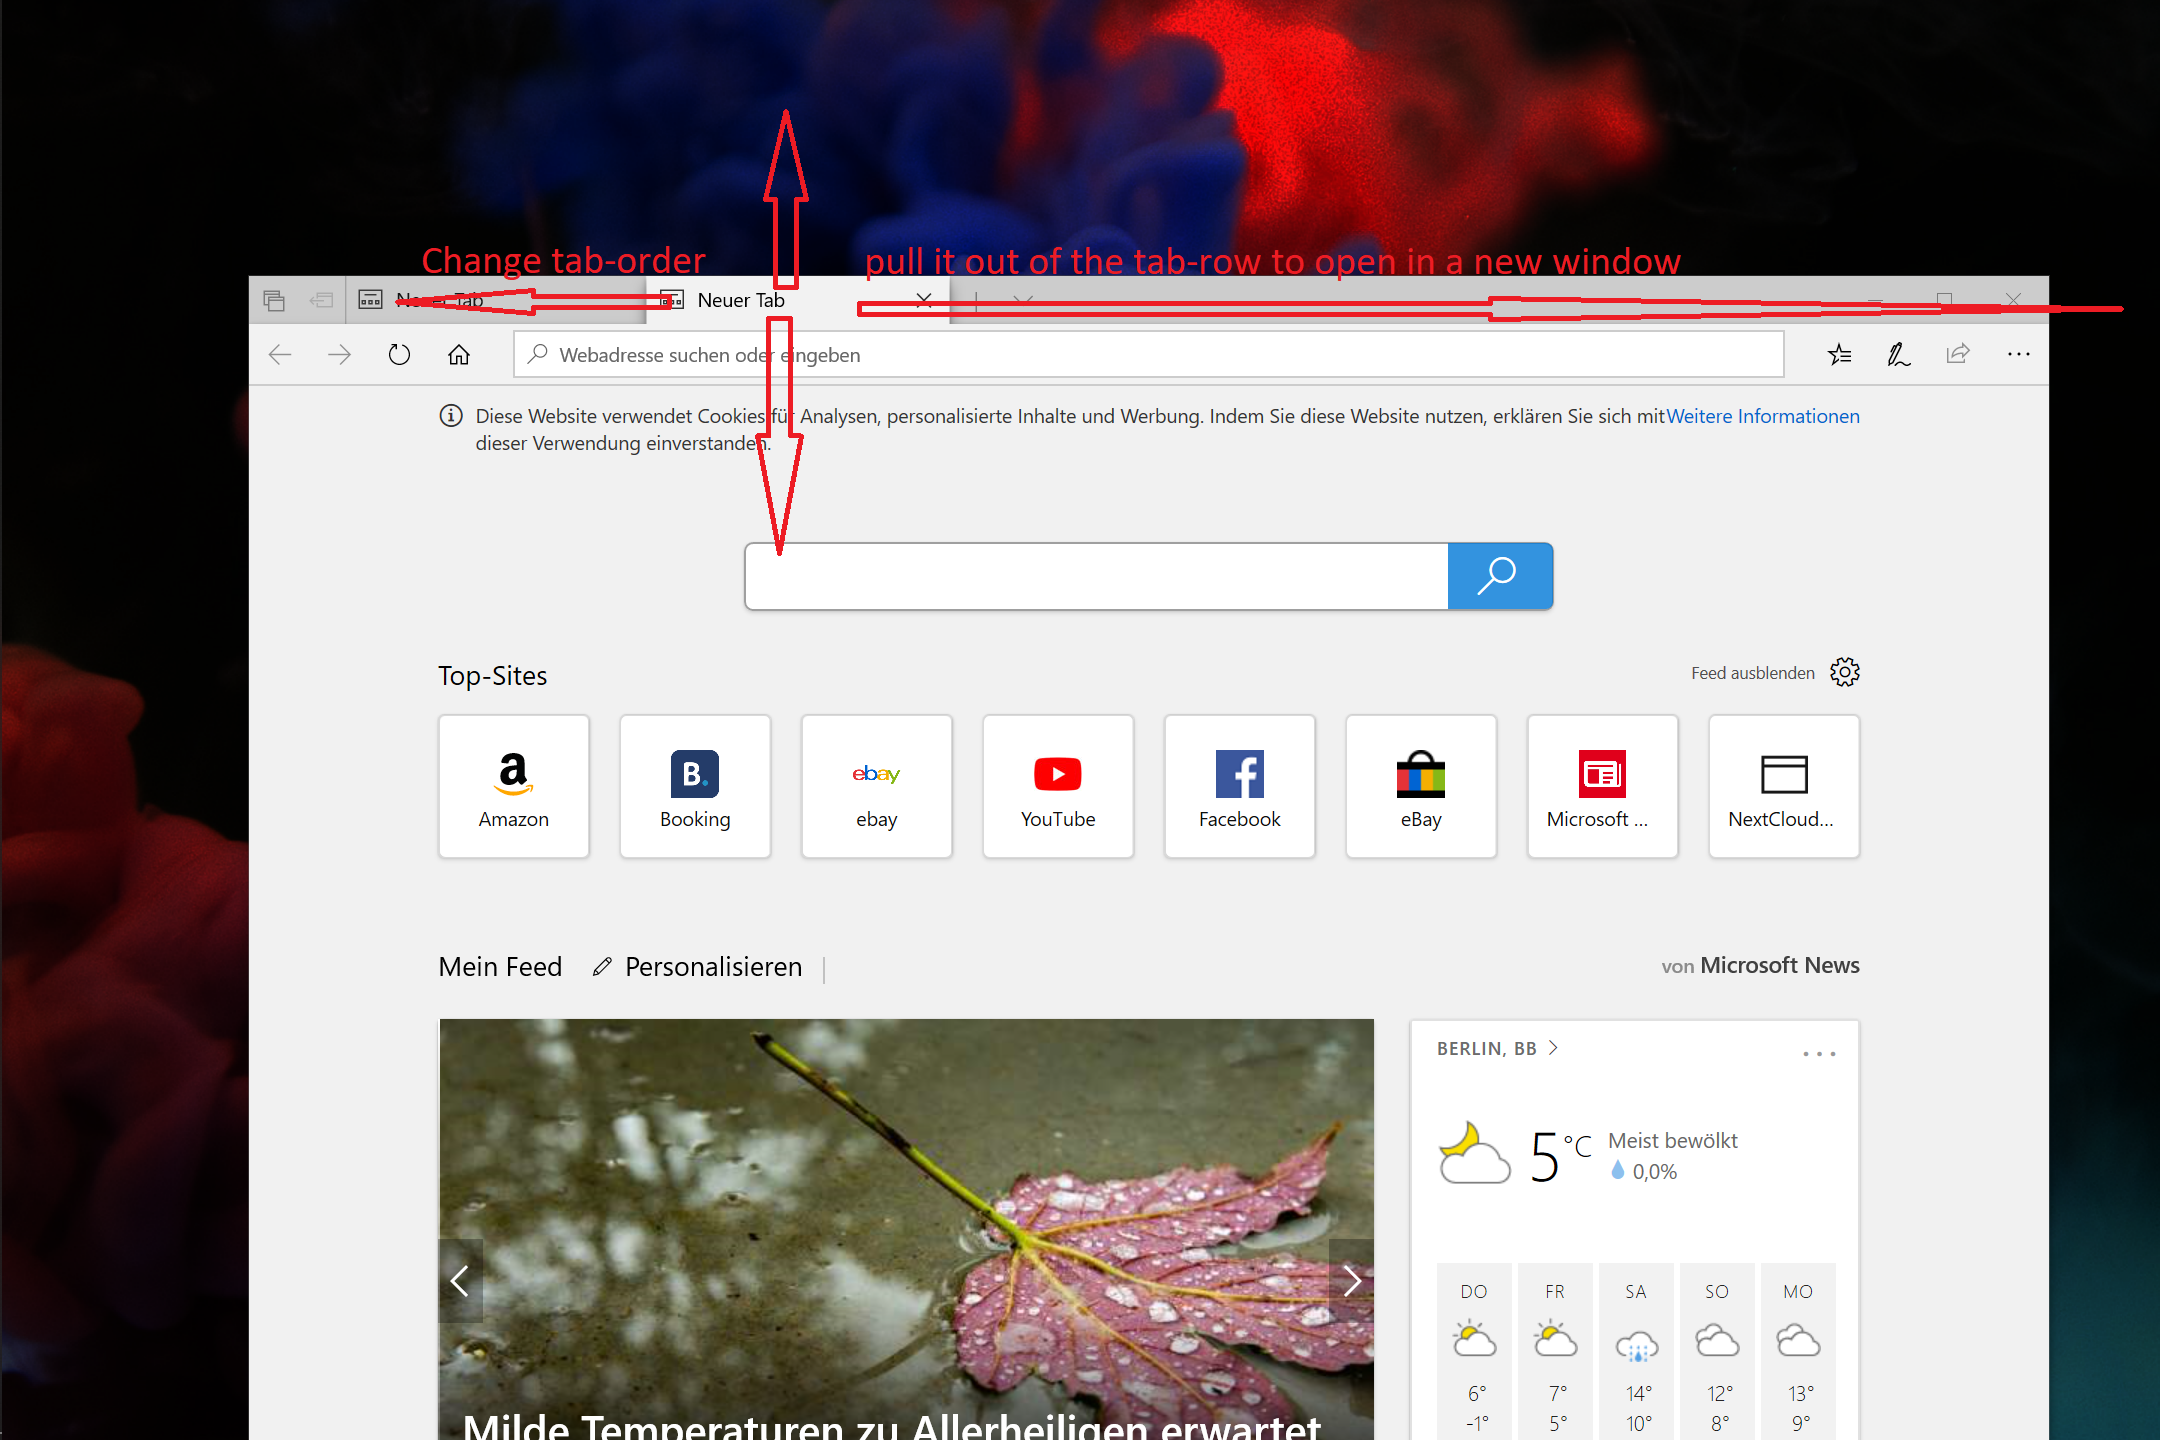Open the Favorites hub (star icon)

pos(1838,354)
